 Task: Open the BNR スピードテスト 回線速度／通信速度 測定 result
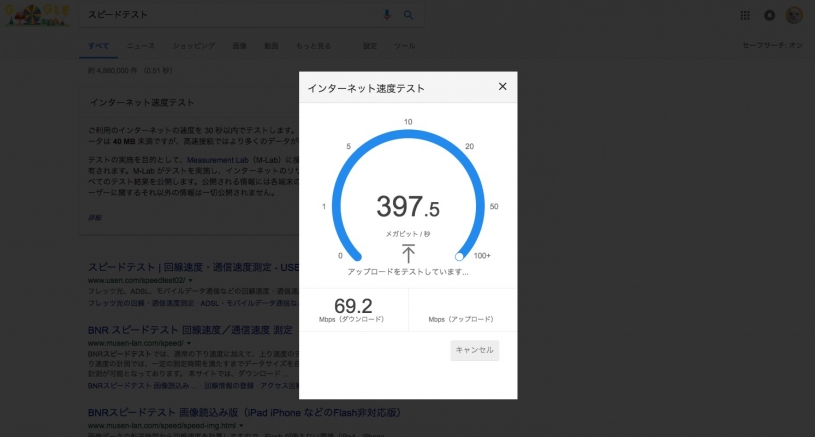click(x=190, y=330)
